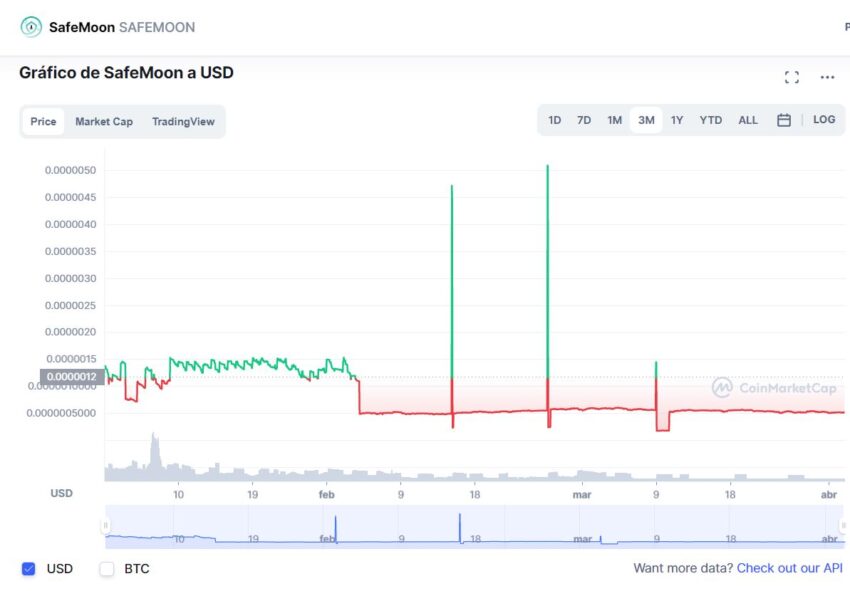Switch to the Market Cap tab
Image resolution: width=850 pixels, height=591 pixels.
coord(104,122)
